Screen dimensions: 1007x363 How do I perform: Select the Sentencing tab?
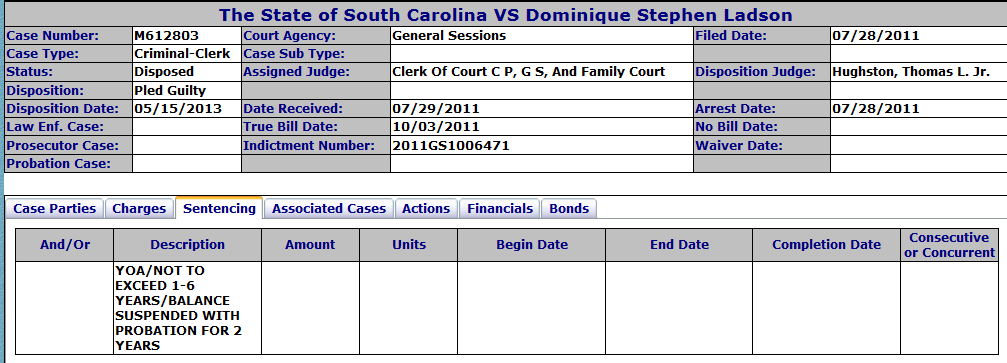(219, 208)
